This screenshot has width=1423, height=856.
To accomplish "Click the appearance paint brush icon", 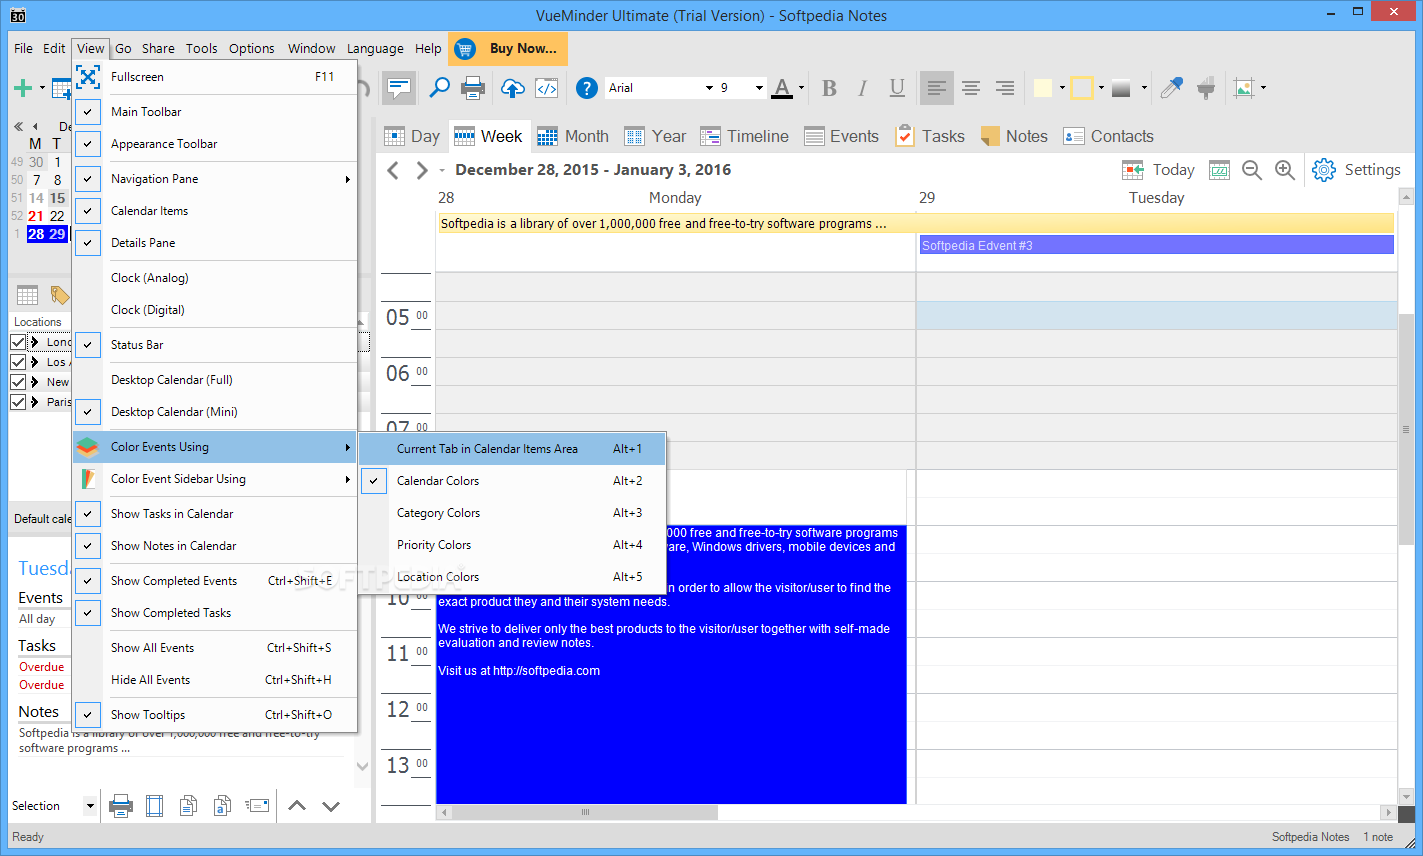I will [1206, 88].
